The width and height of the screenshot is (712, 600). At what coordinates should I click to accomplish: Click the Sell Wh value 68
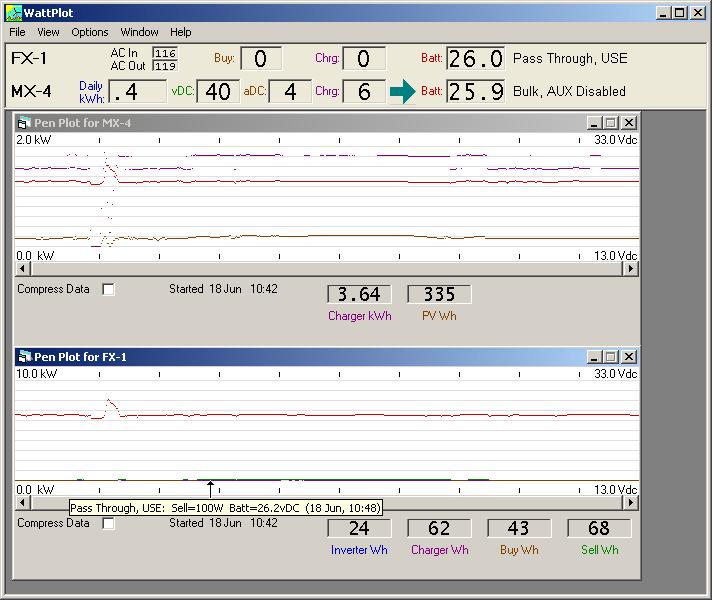pos(599,528)
